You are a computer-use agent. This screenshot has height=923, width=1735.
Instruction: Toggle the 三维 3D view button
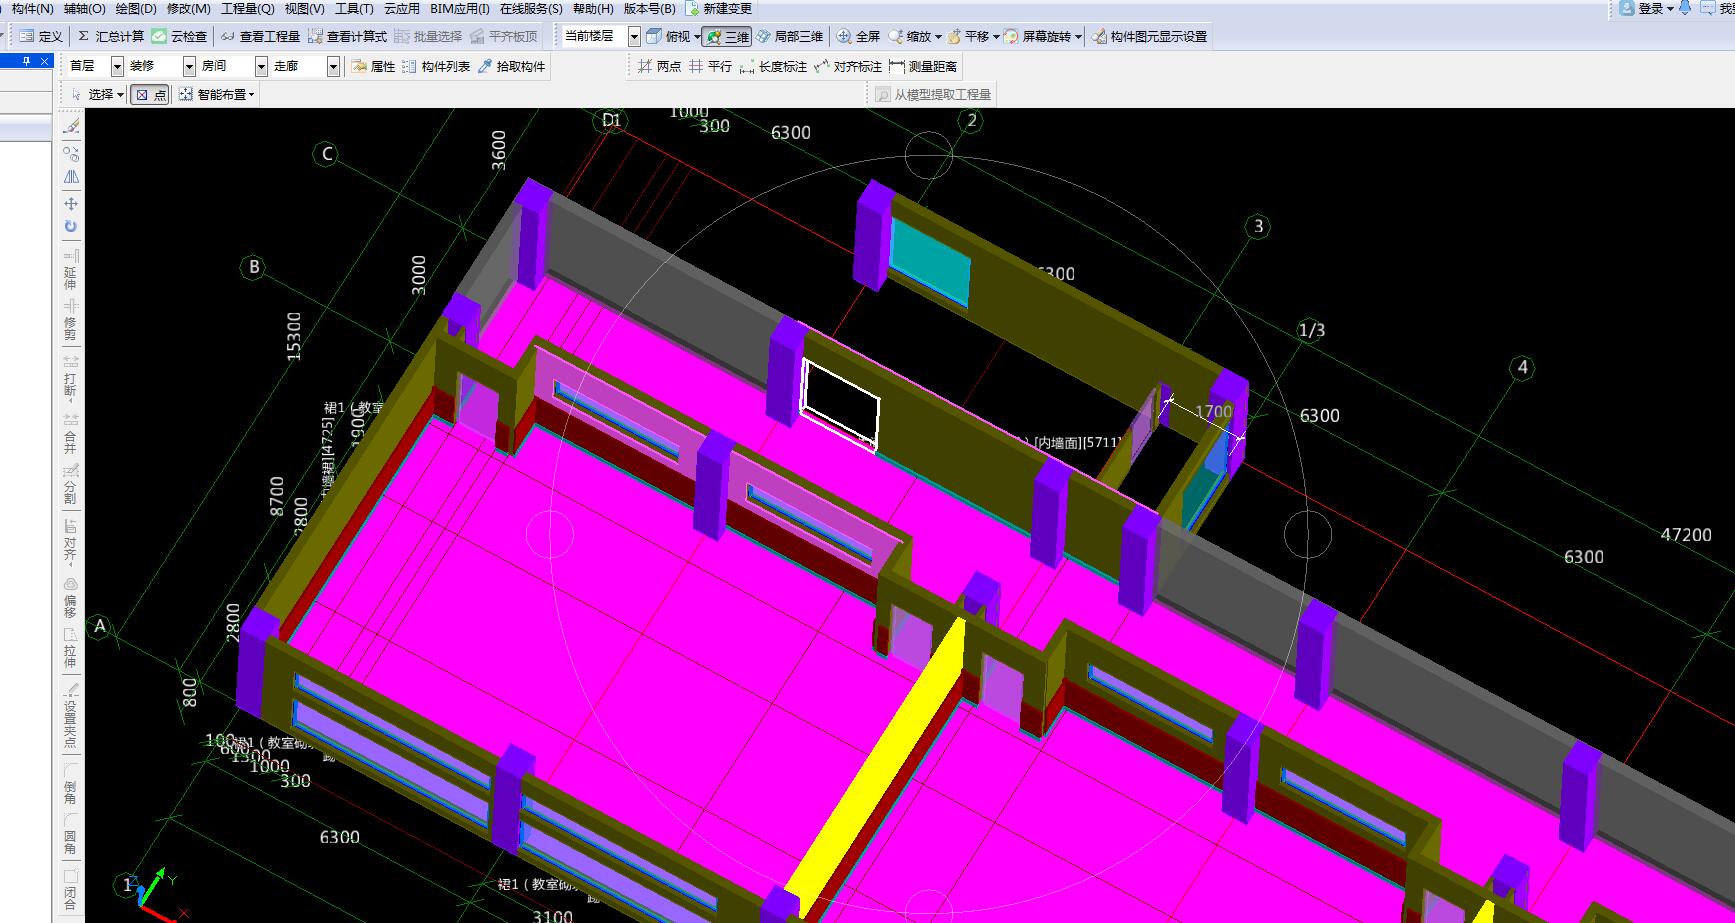(727, 36)
